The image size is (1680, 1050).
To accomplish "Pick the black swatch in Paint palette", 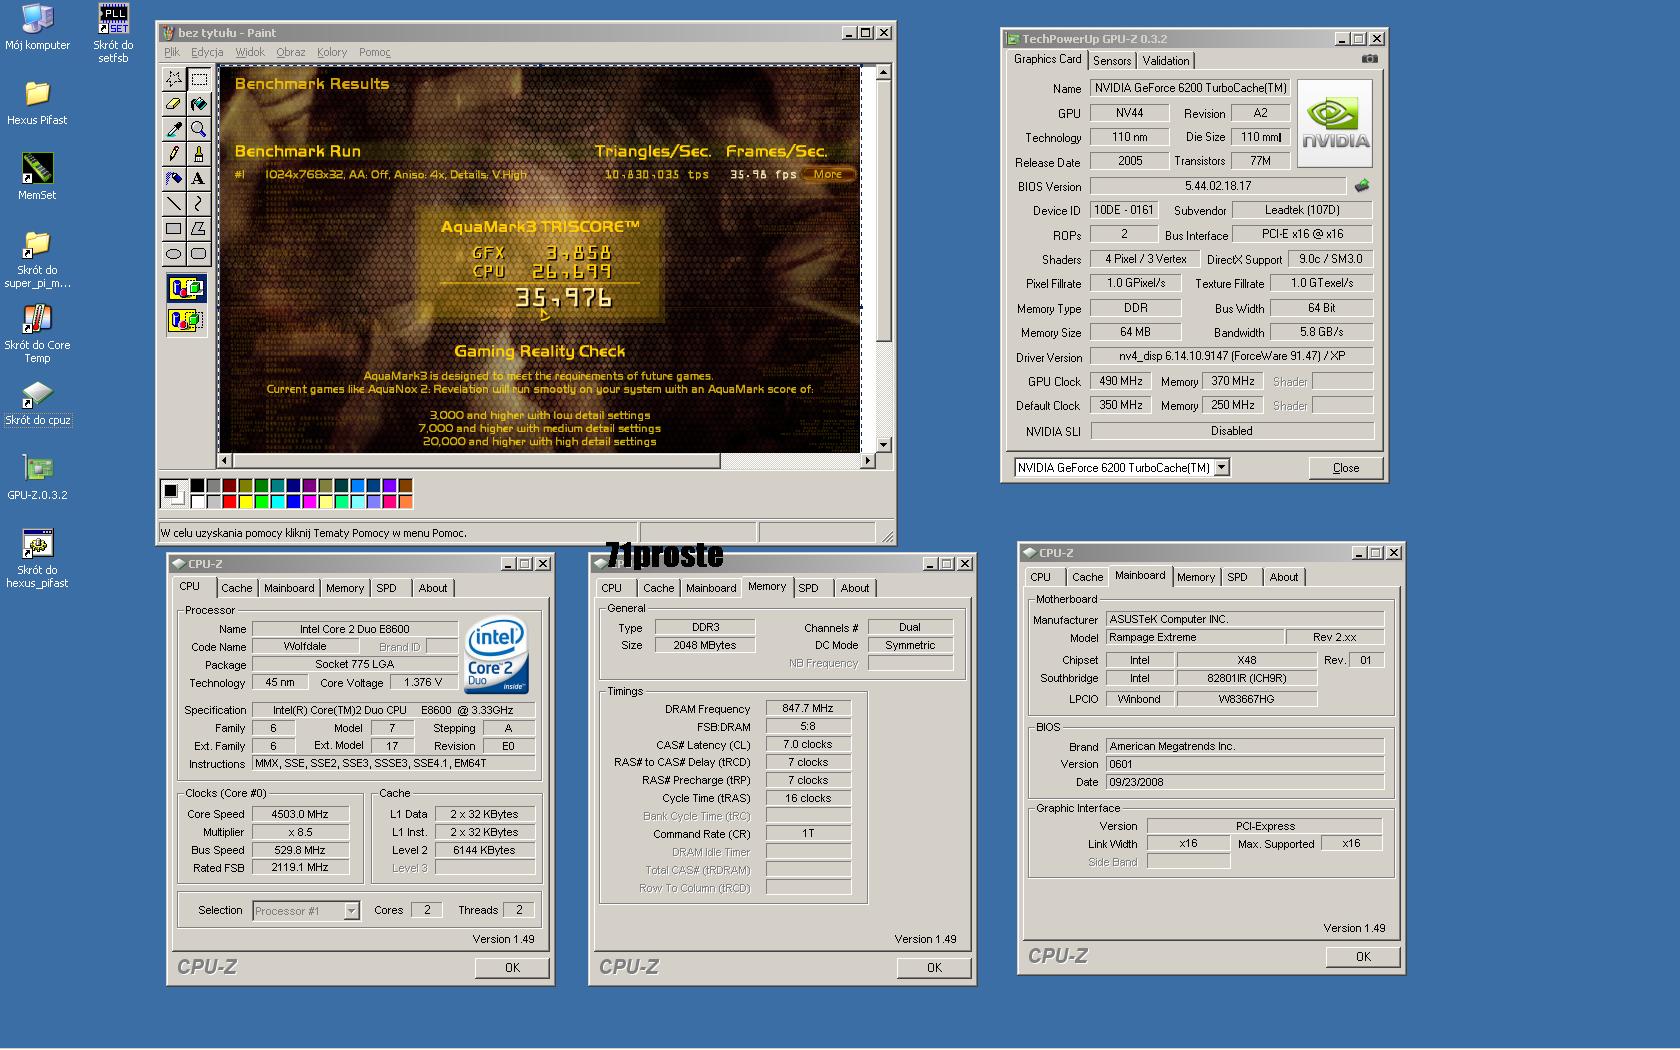I will (x=197, y=485).
